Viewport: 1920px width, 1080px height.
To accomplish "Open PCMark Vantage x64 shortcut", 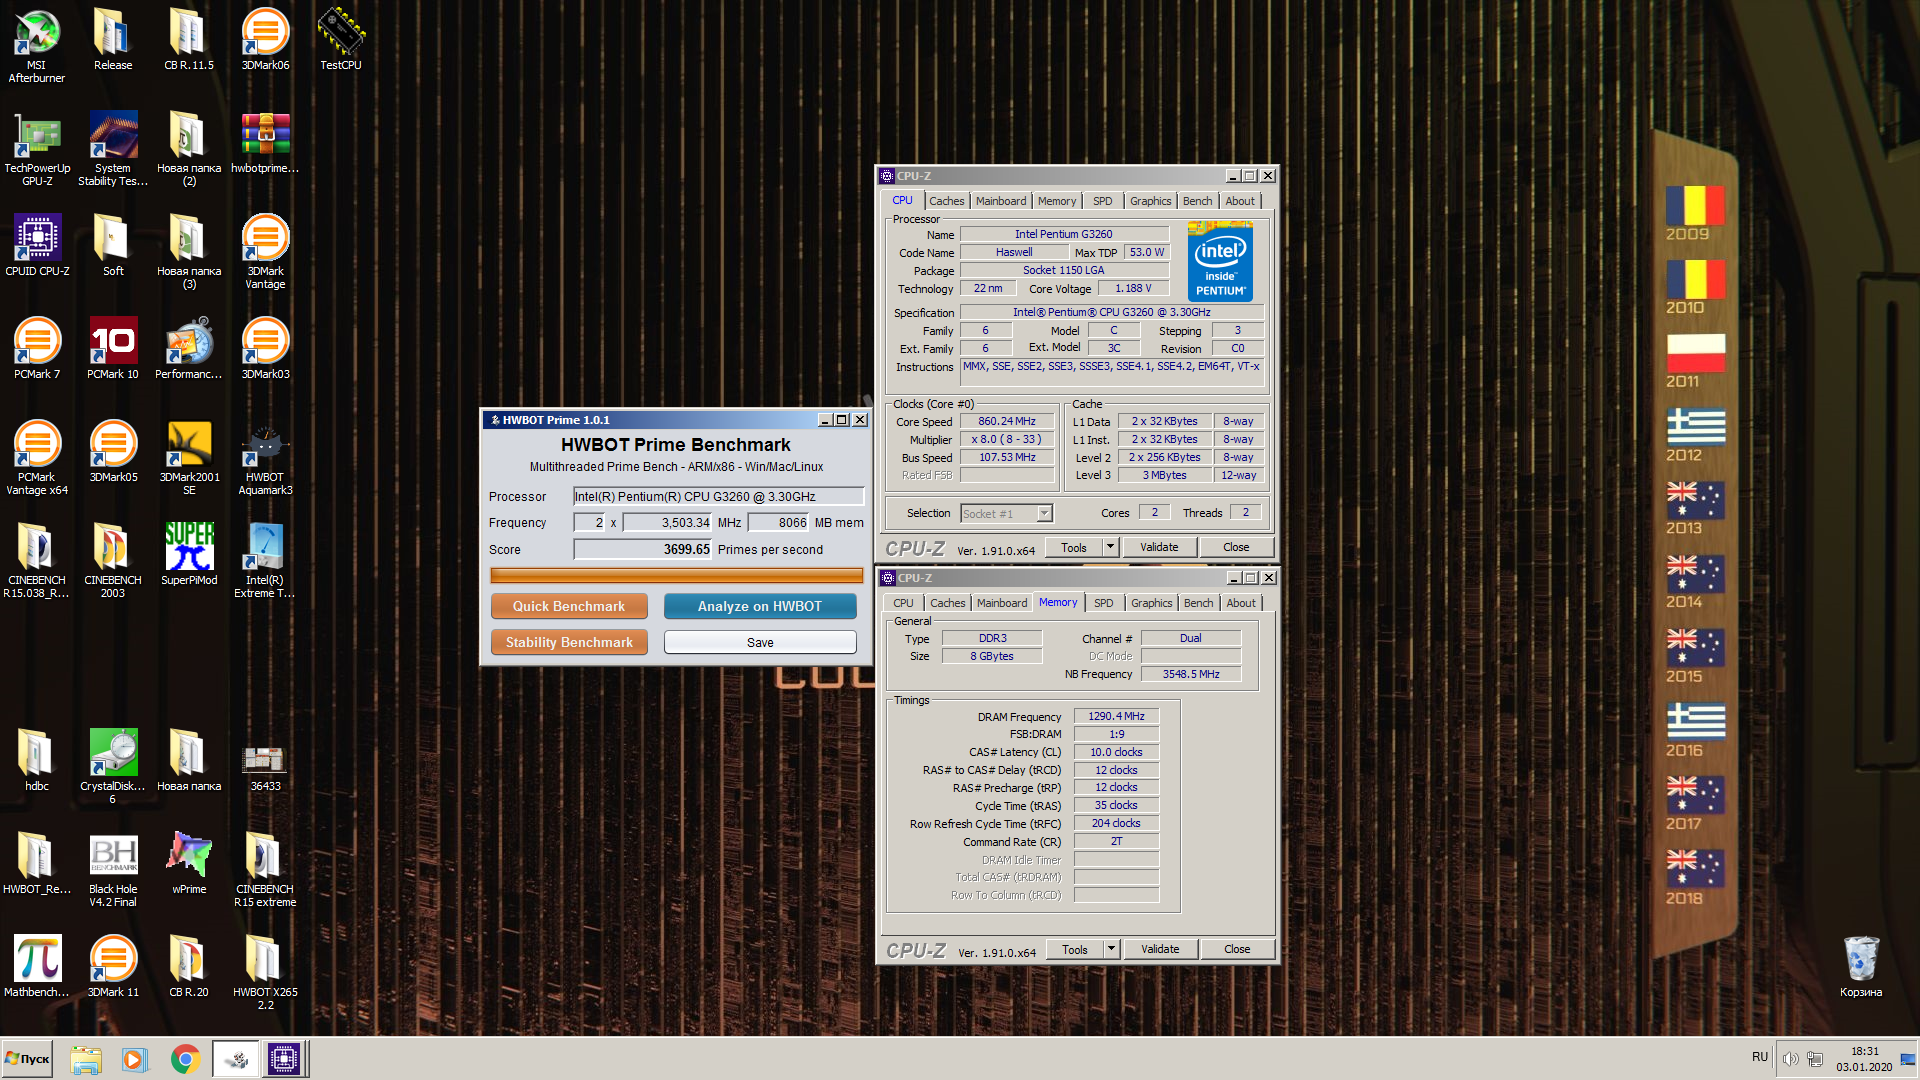I will tap(37, 457).
